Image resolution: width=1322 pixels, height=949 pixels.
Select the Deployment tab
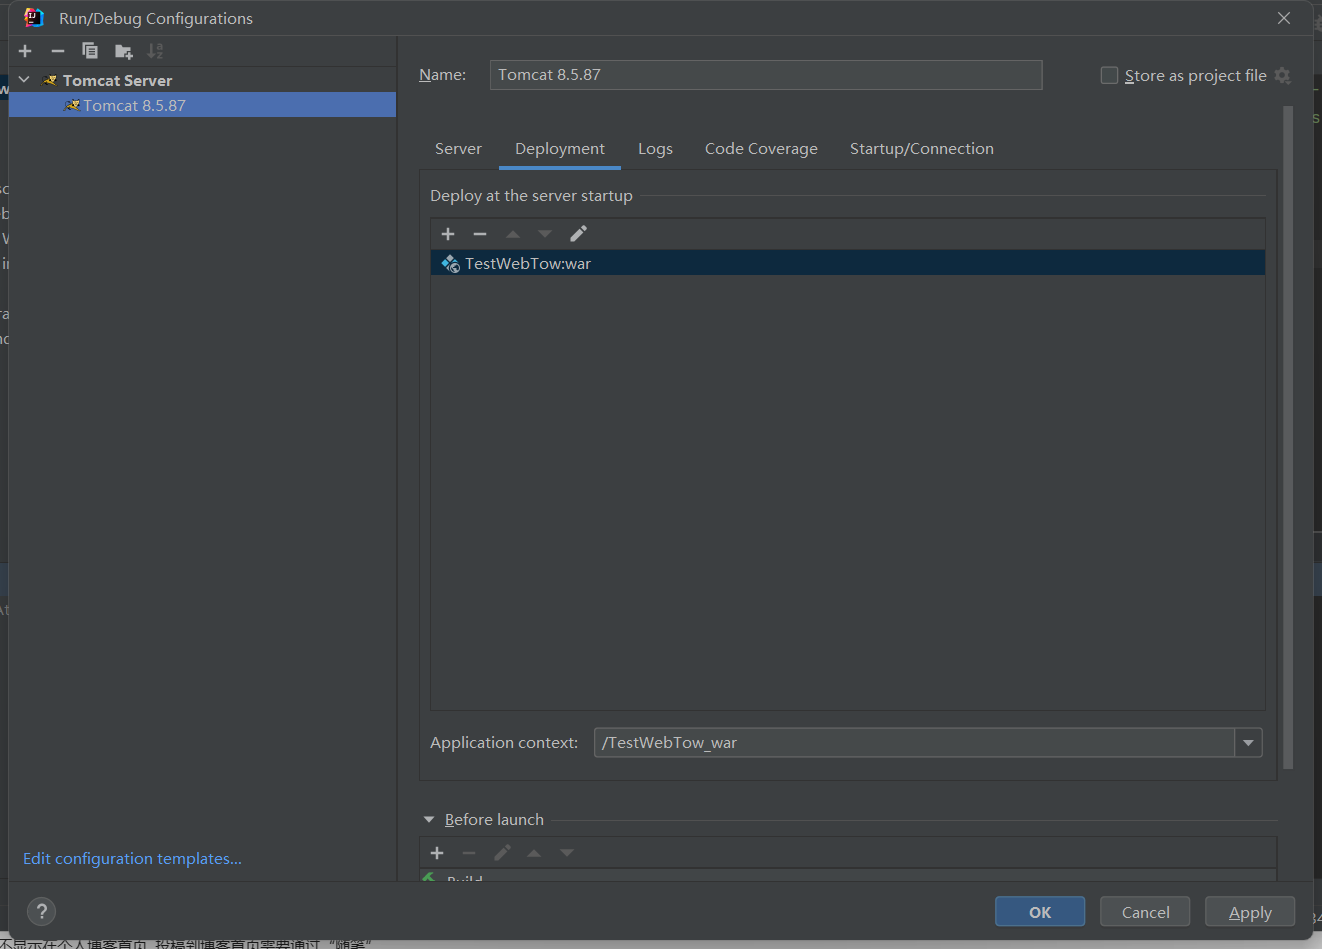[x=560, y=149]
